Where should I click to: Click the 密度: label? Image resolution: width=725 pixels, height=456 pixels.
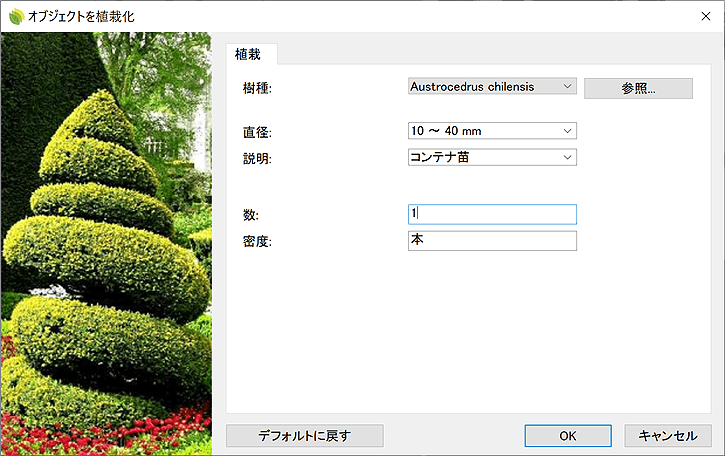pyautogui.click(x=258, y=241)
